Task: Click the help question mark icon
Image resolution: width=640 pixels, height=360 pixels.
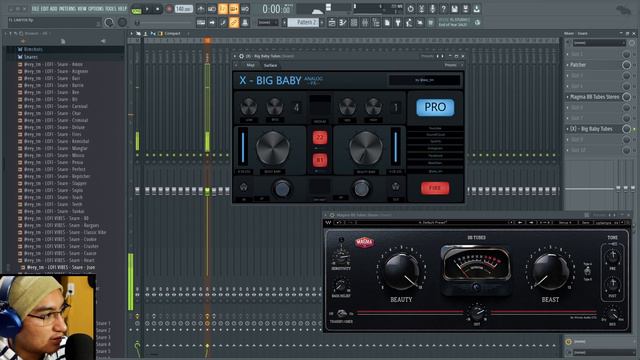Action: (443, 9)
